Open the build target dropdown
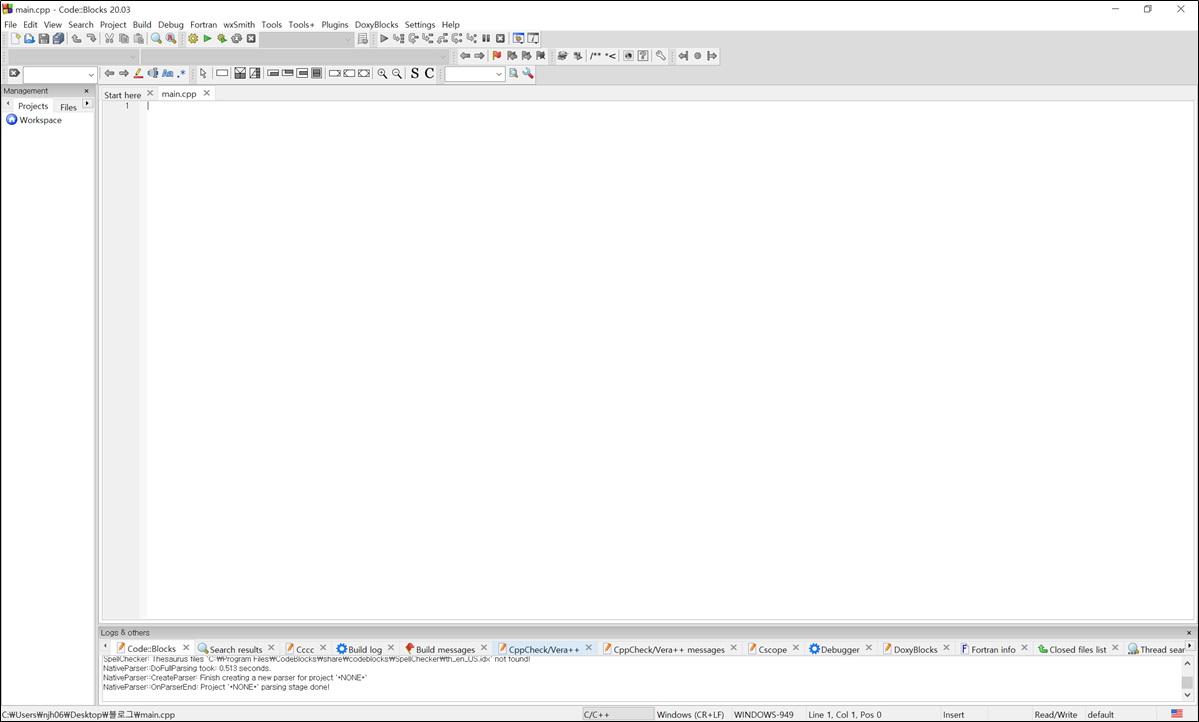1199x722 pixels. tap(348, 39)
